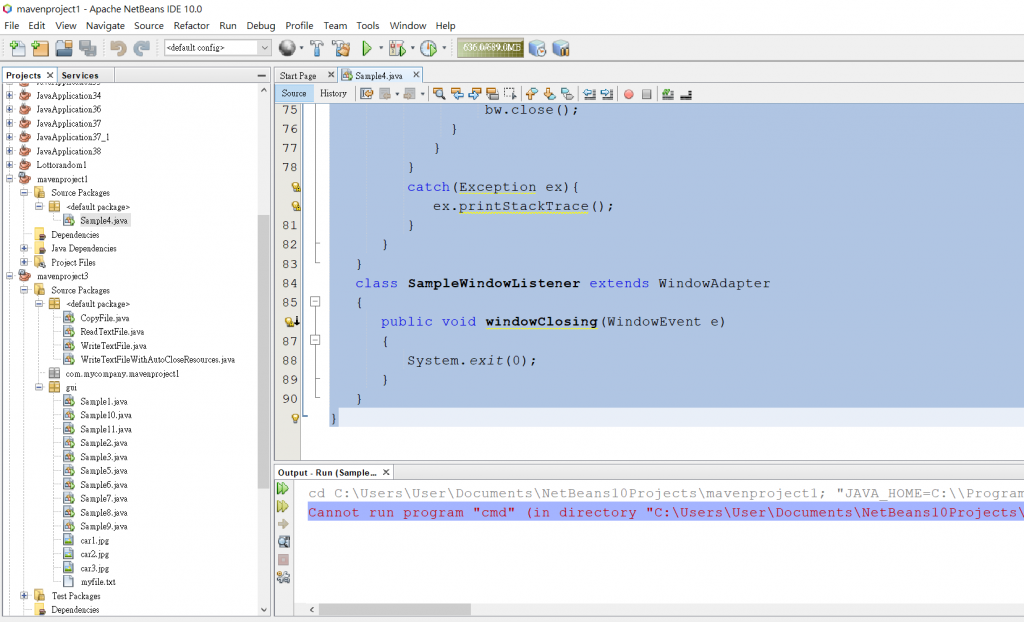Expand the Test Packages node

[x=24, y=595]
